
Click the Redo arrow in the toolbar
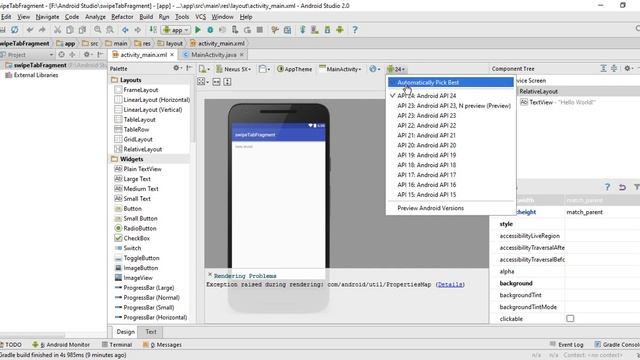click(x=42, y=30)
